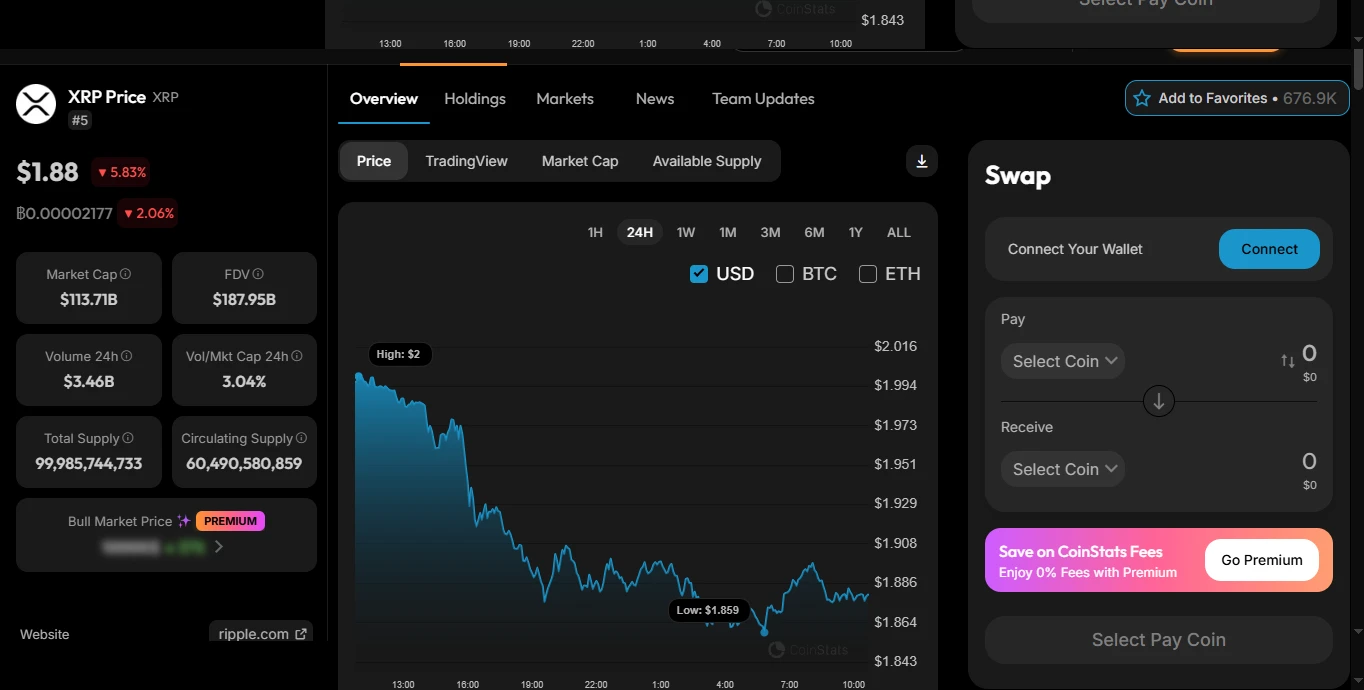Click the FDV info icon
Image resolution: width=1364 pixels, height=690 pixels.
(258, 274)
